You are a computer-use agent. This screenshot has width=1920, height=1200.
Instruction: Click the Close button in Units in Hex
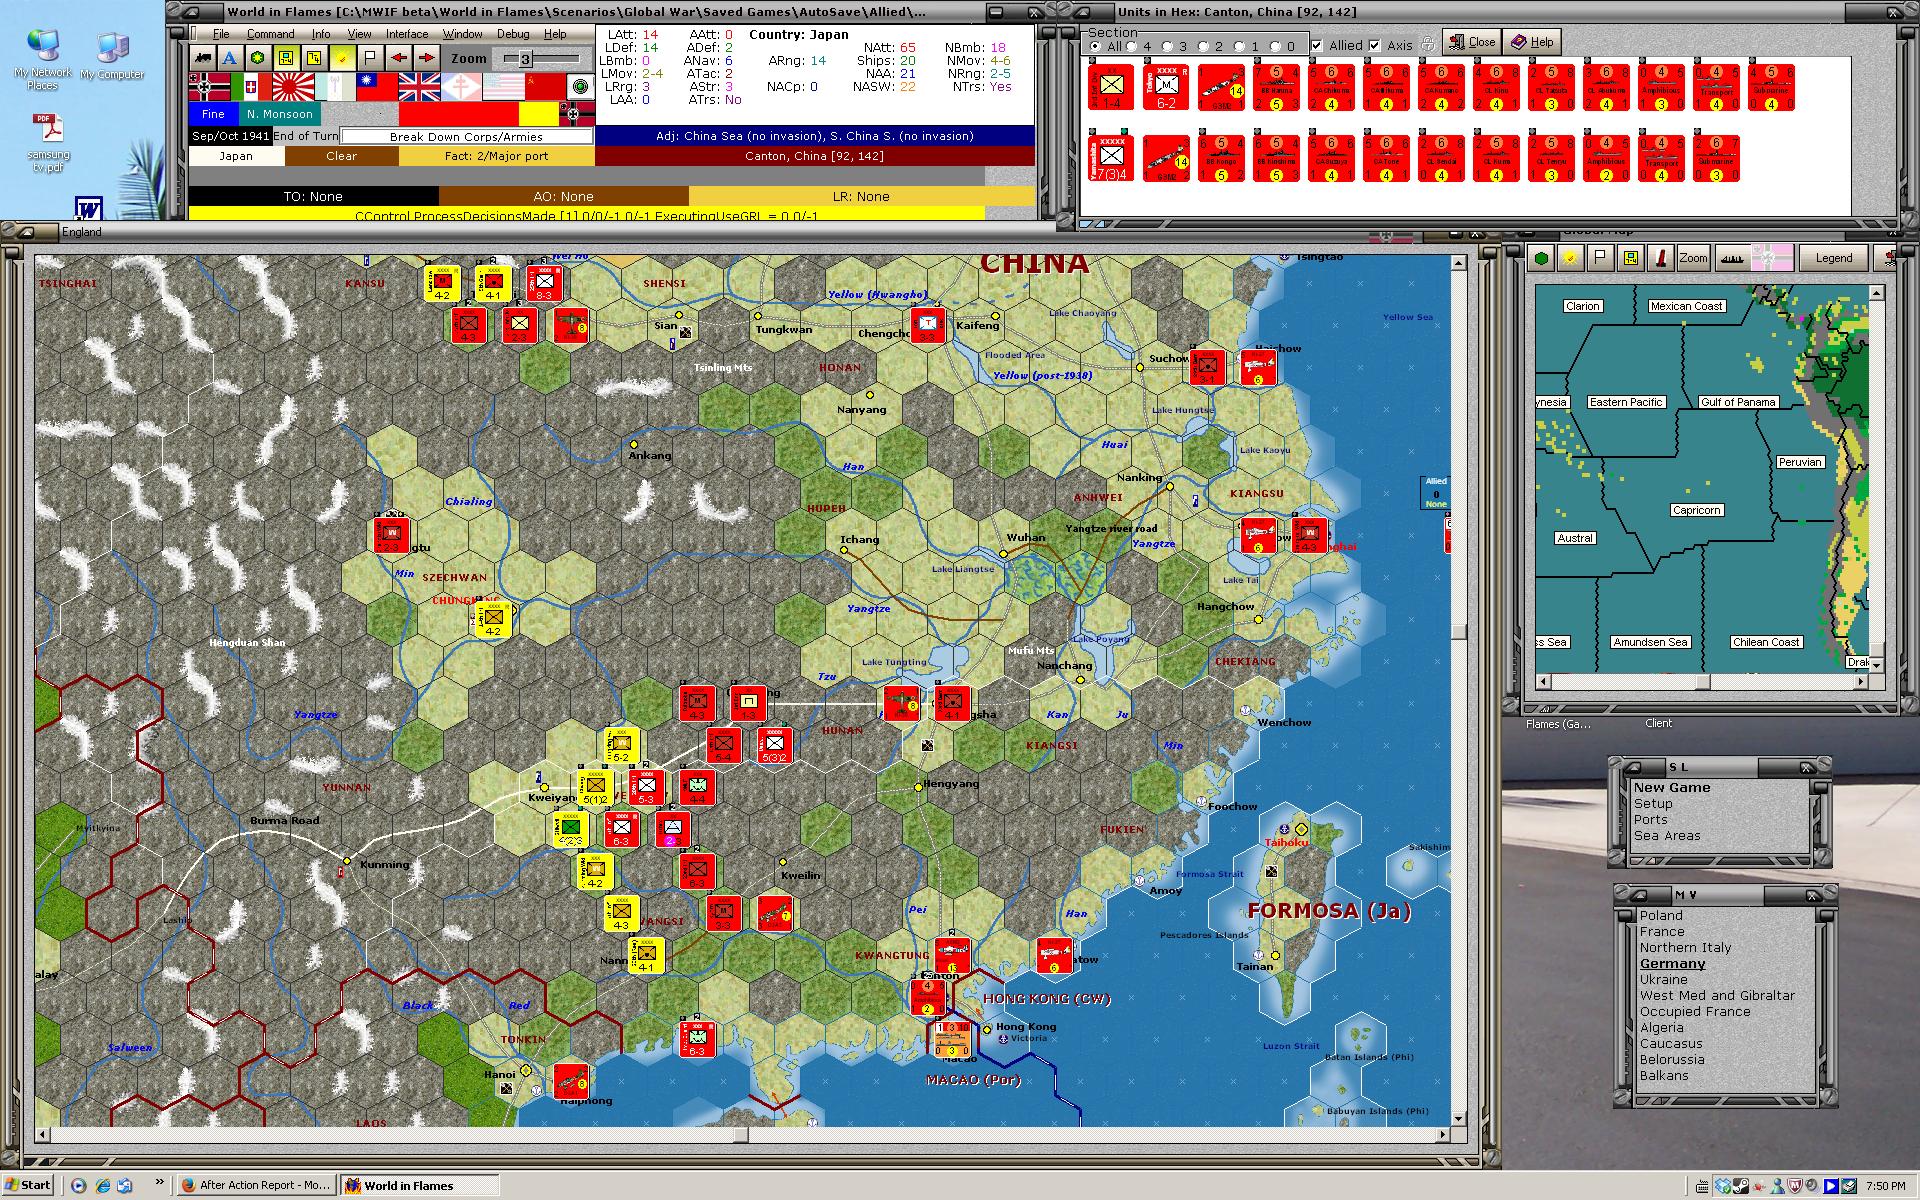(1472, 42)
